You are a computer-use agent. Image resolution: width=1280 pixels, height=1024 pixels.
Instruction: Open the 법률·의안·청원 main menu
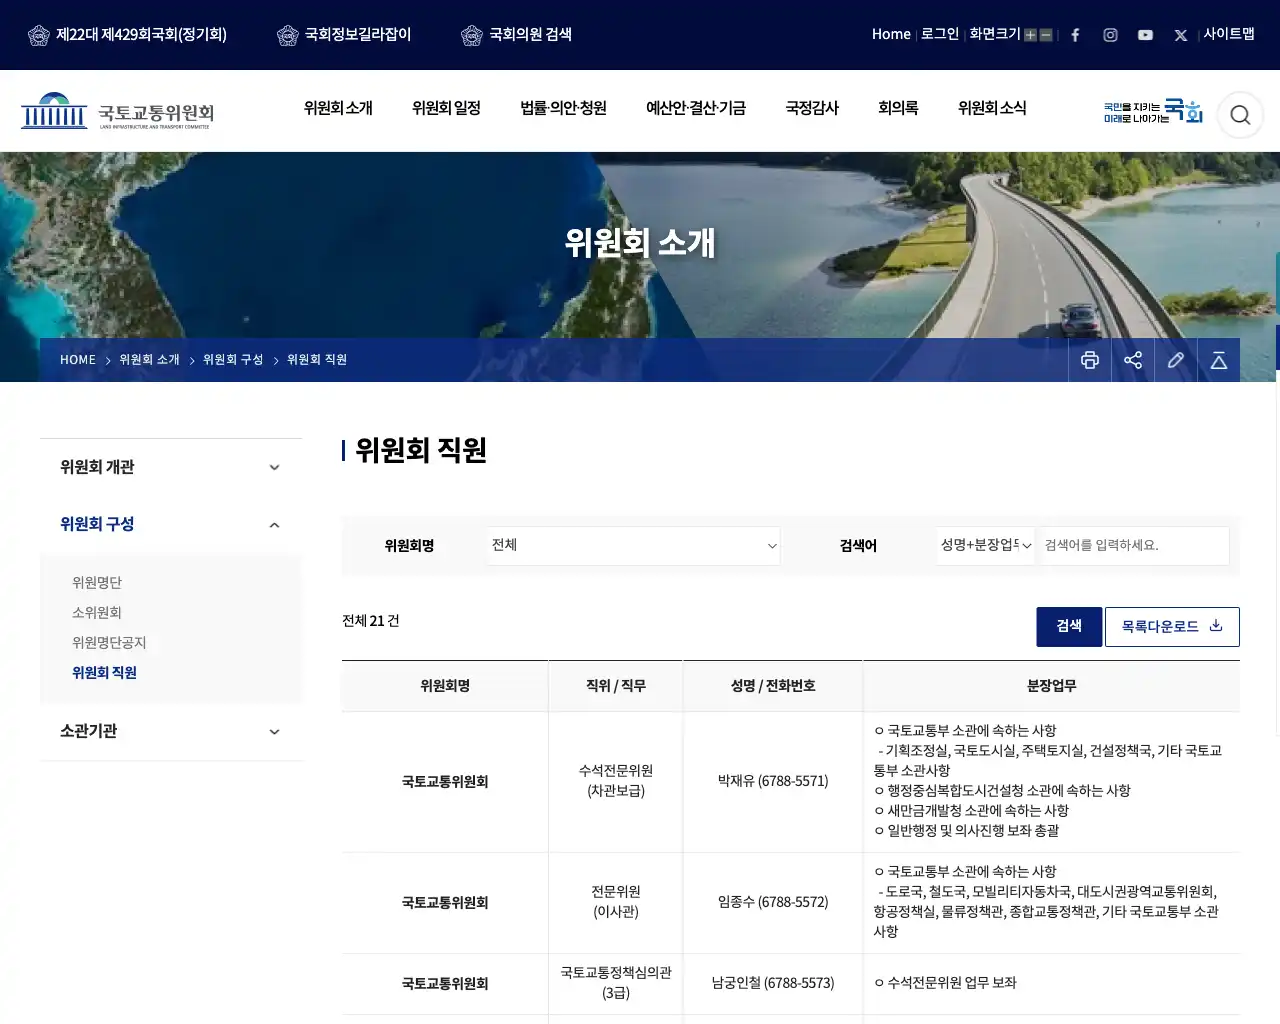coord(563,108)
